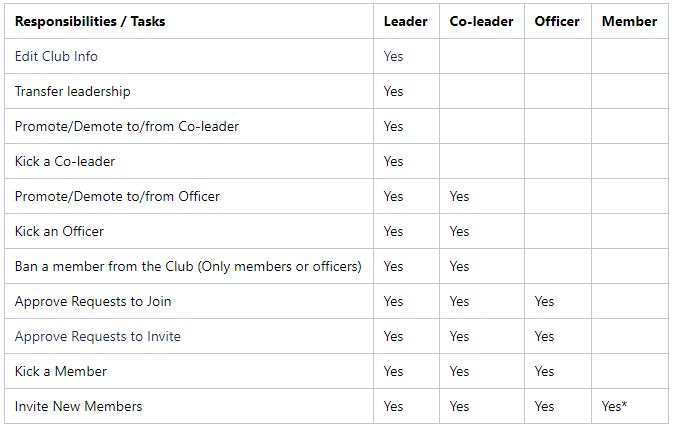Click Ban a member from the Club text
The image size is (673, 432).
click(x=104, y=266)
